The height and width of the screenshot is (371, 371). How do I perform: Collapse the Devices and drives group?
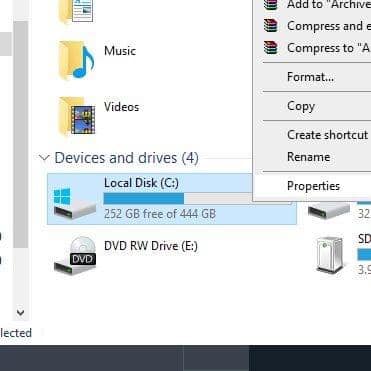(x=44, y=158)
